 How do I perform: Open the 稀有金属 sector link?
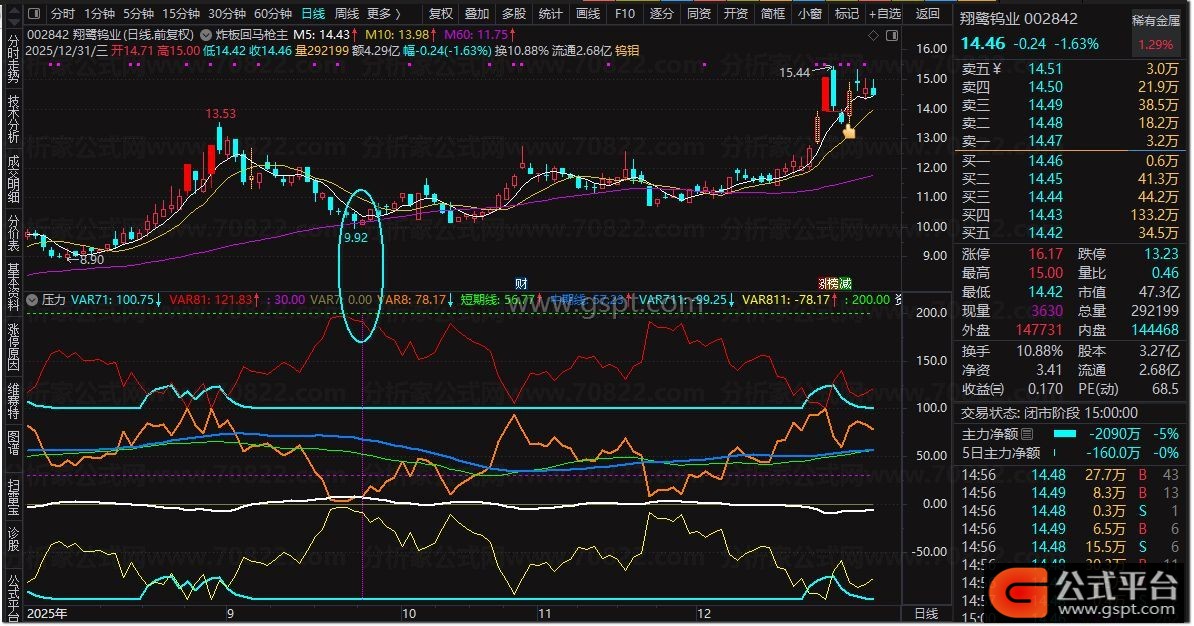point(1155,21)
